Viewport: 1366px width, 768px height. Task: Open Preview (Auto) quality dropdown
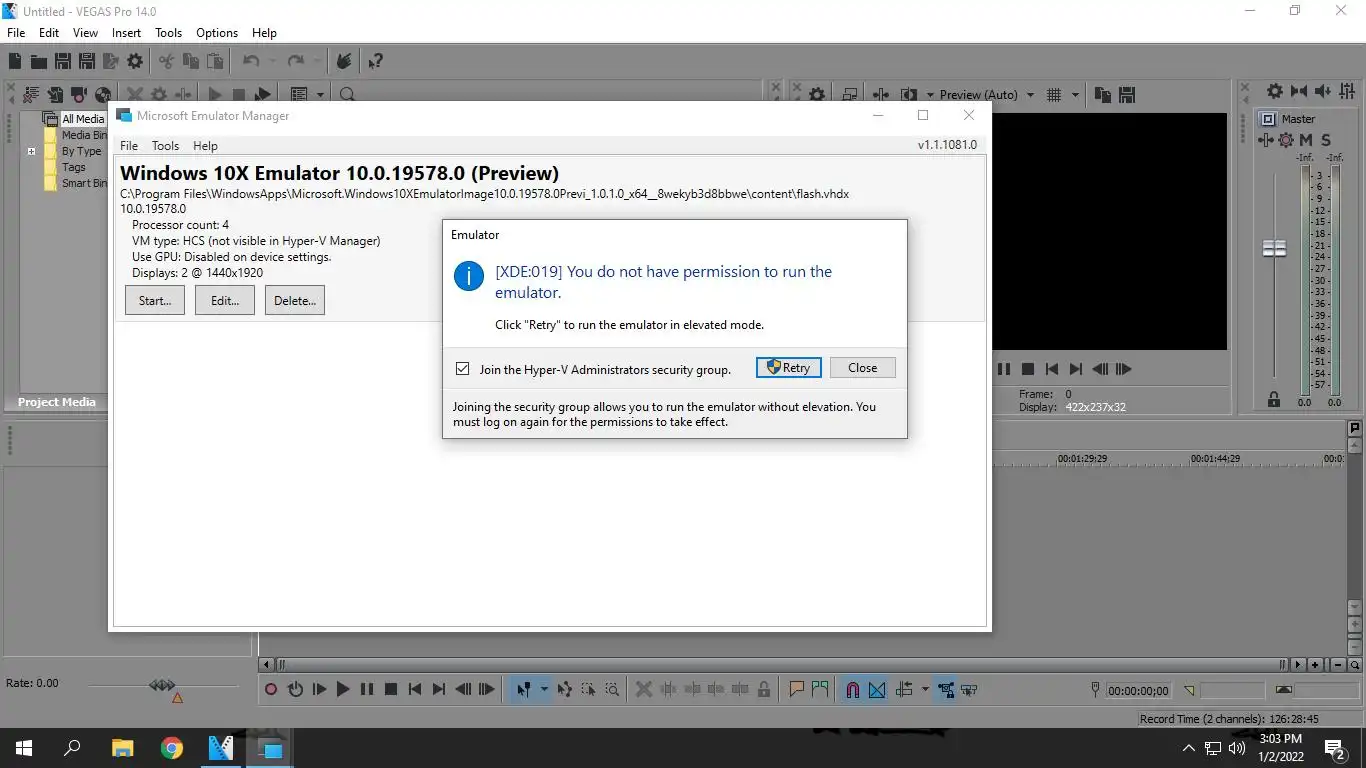pyautogui.click(x=1031, y=95)
